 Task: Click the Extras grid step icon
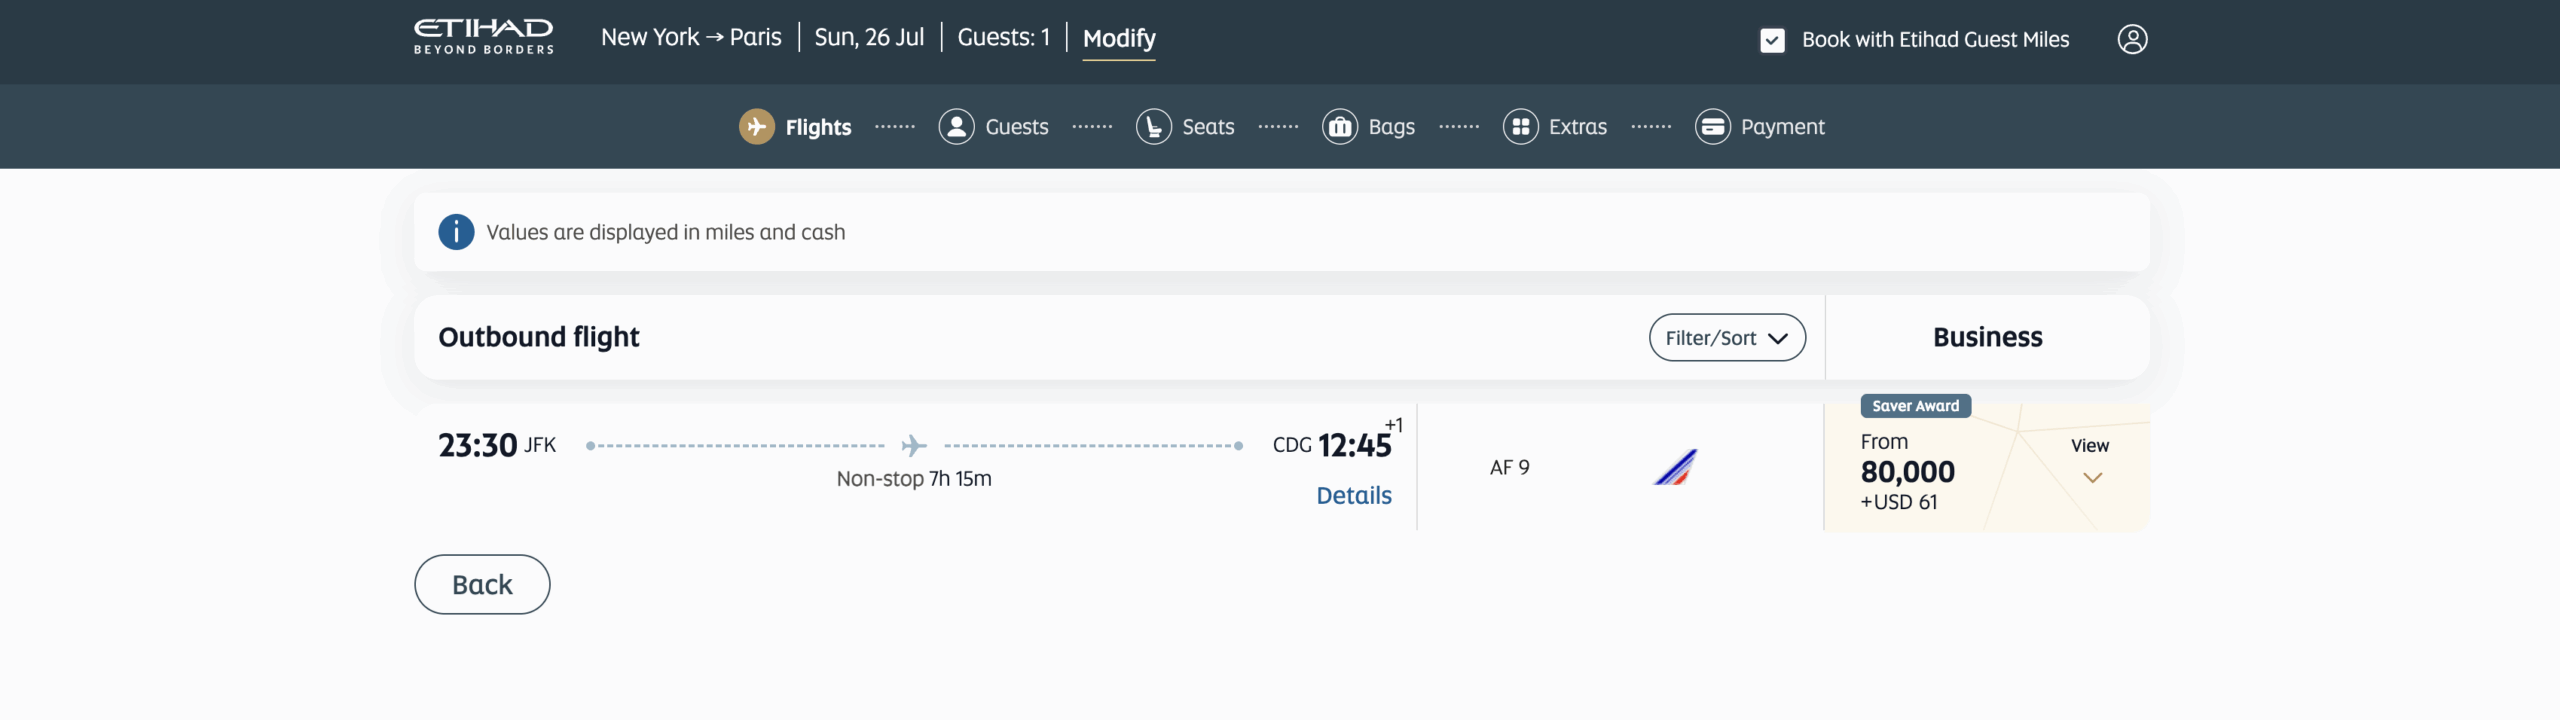[x=1521, y=127]
